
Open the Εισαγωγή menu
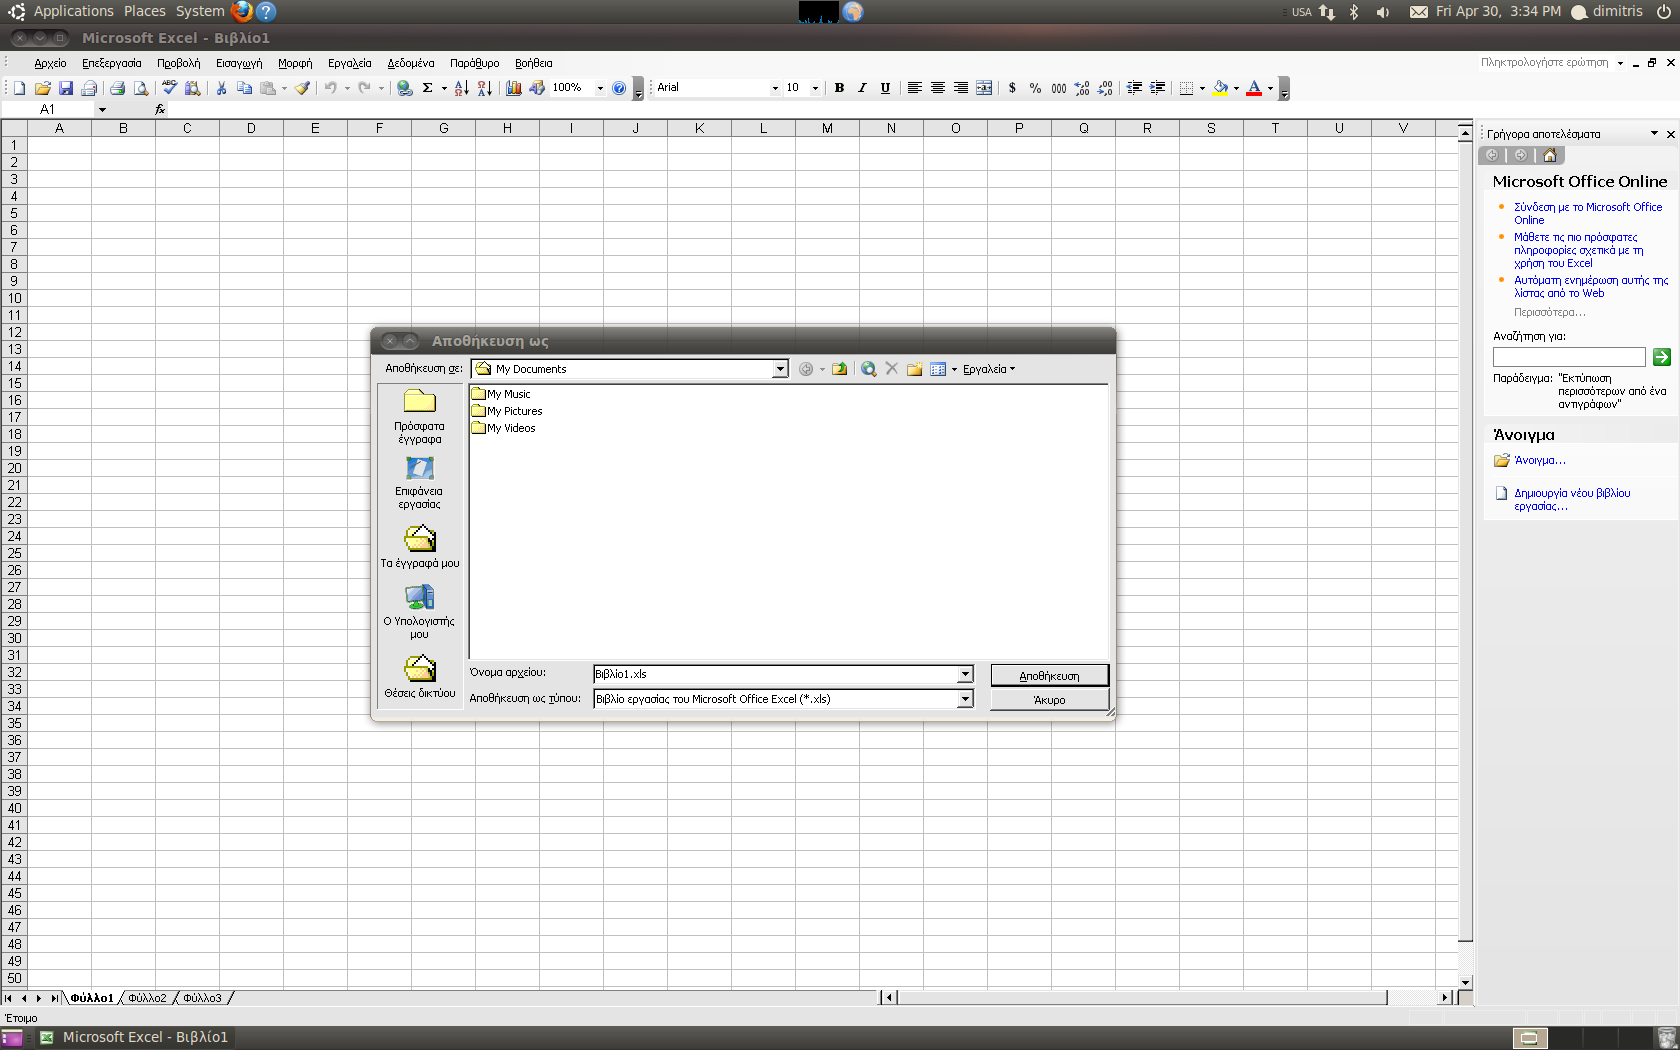pyautogui.click(x=239, y=63)
